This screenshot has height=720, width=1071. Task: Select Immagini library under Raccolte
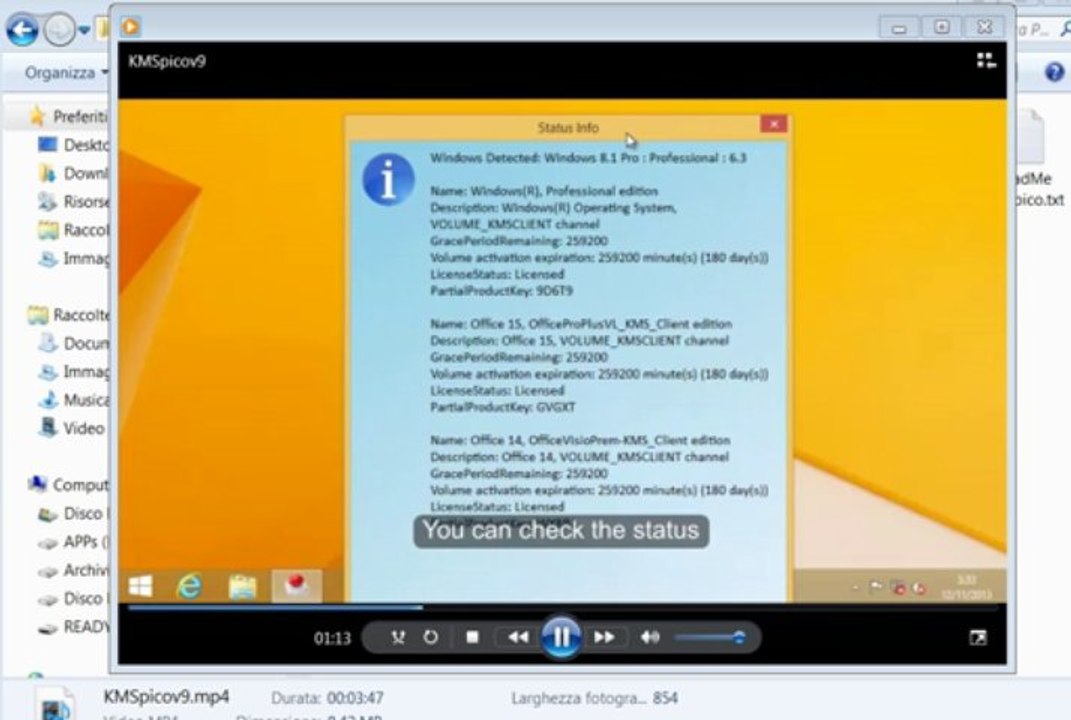73,372
